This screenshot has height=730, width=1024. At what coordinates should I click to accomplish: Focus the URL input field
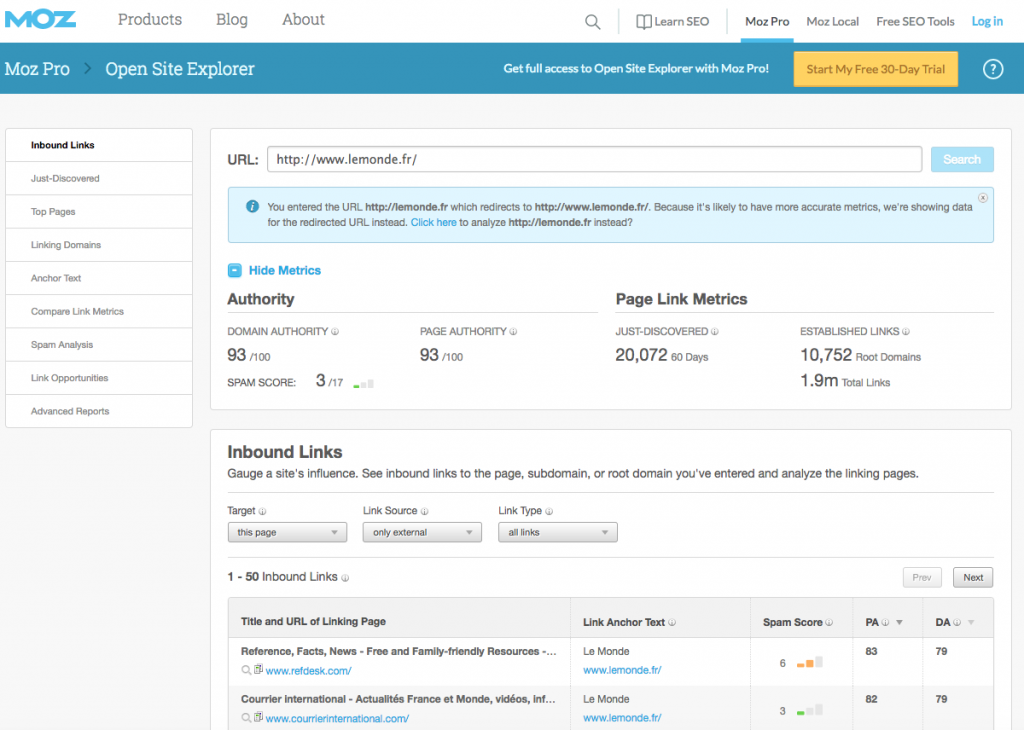pyautogui.click(x=594, y=159)
